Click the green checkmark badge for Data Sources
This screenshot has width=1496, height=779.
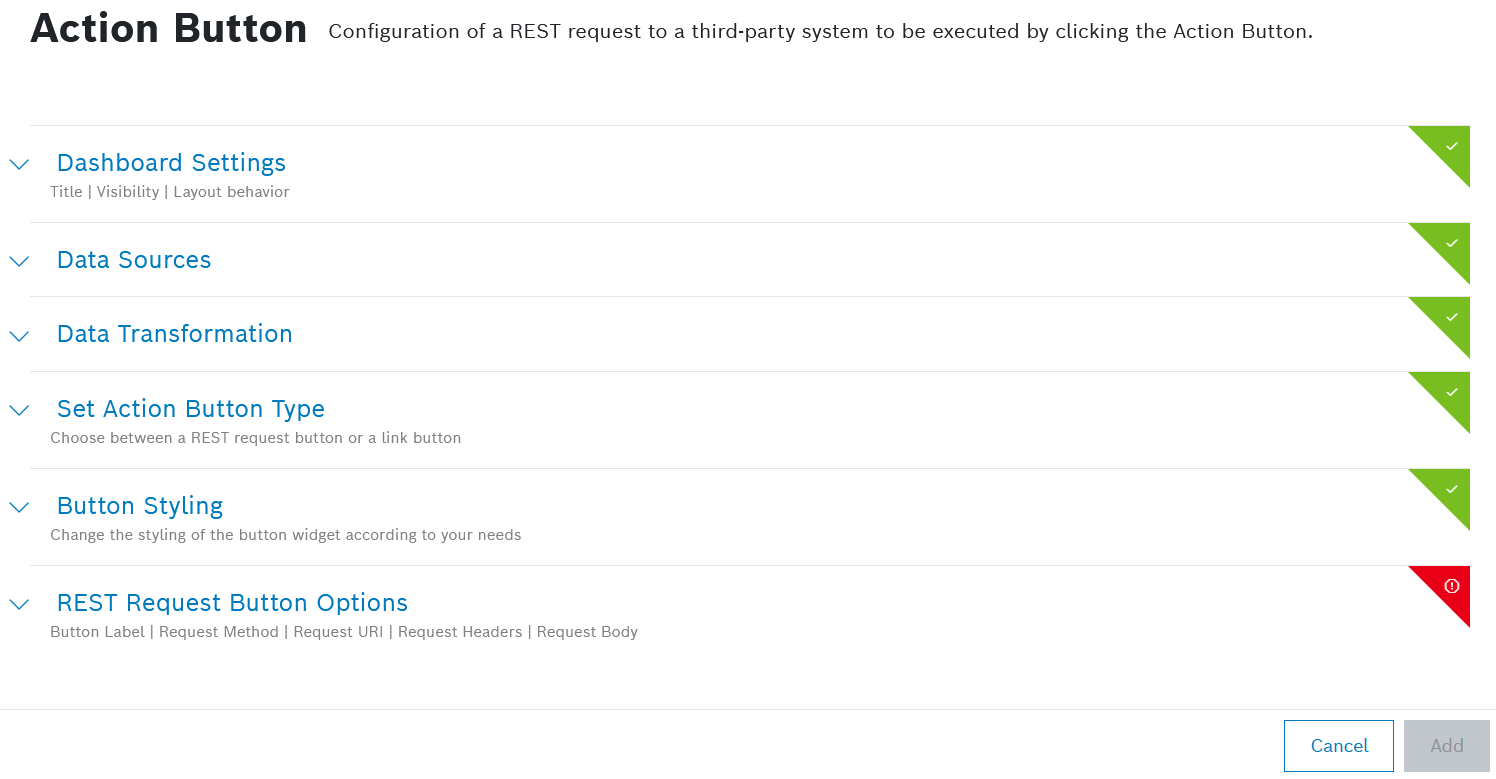coord(1451,243)
